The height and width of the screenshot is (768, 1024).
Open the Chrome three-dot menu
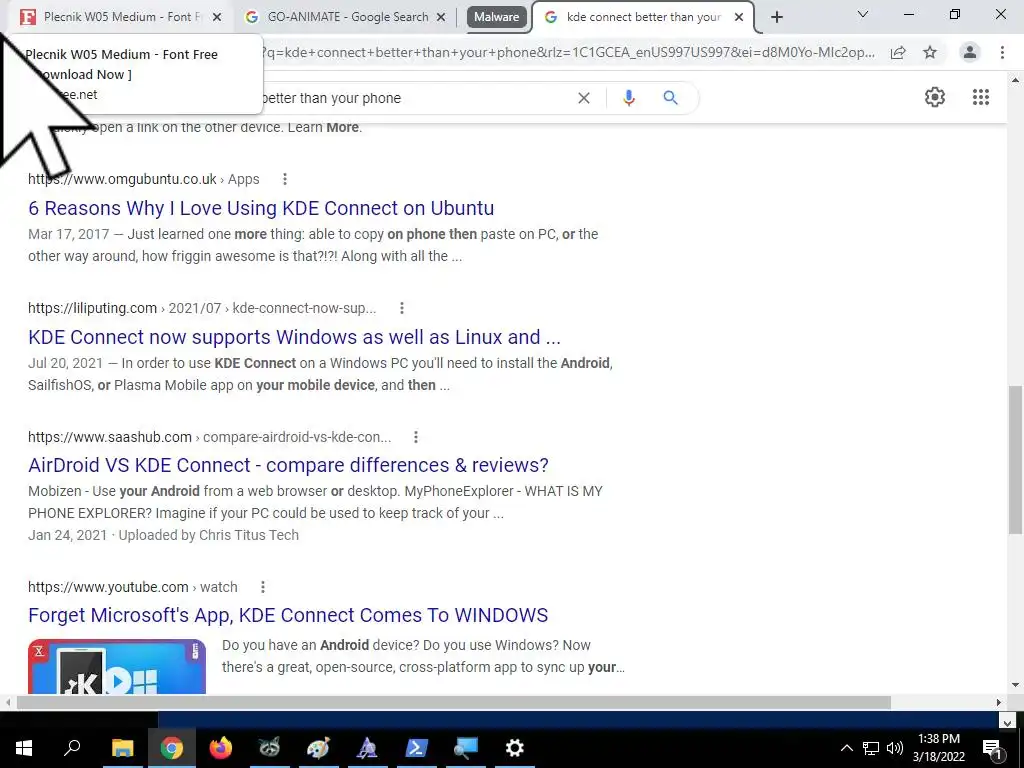pos(1002,52)
